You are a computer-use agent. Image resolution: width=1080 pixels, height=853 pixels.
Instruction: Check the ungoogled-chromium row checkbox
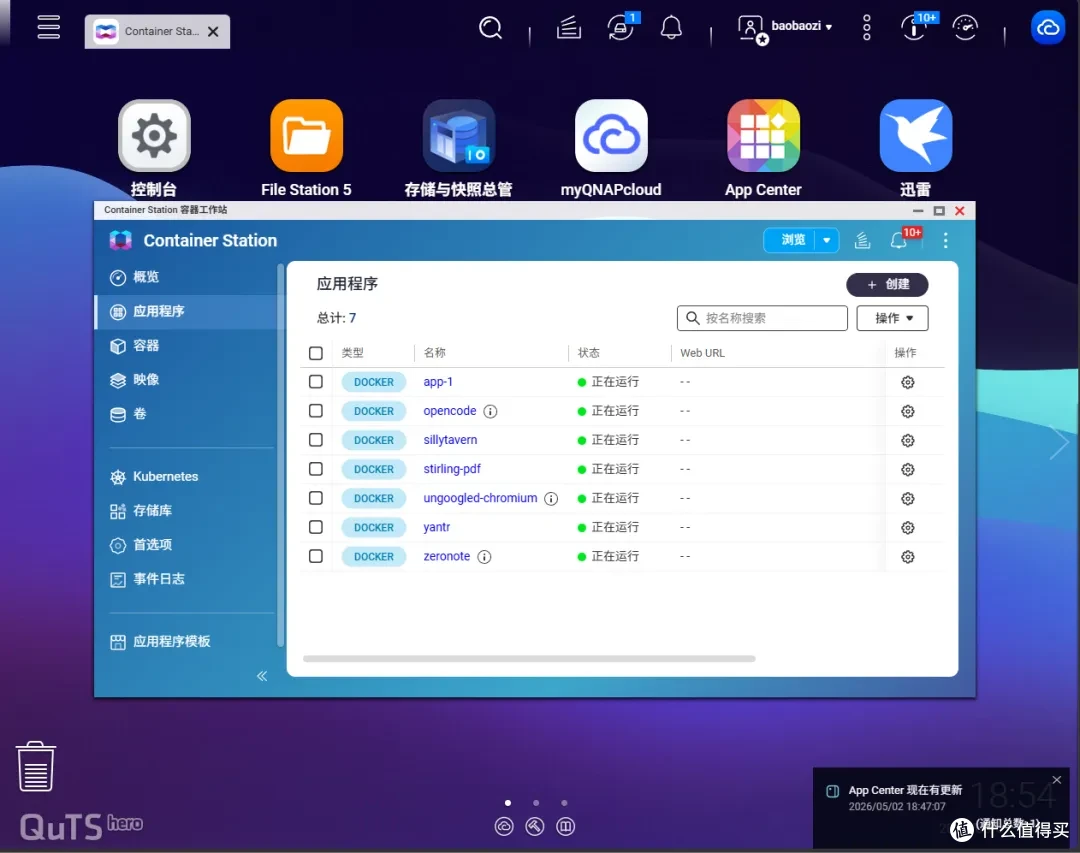pos(315,497)
